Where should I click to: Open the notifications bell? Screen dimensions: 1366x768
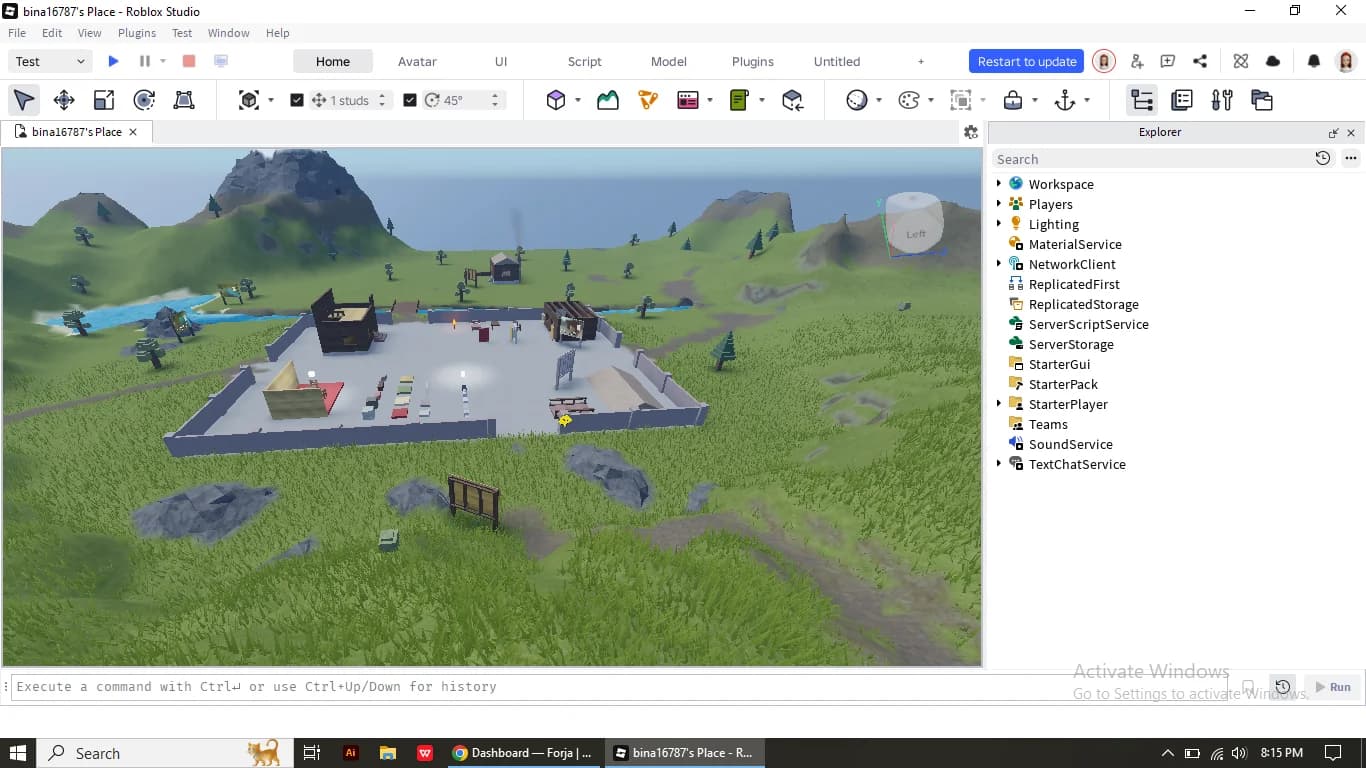pyautogui.click(x=1314, y=61)
